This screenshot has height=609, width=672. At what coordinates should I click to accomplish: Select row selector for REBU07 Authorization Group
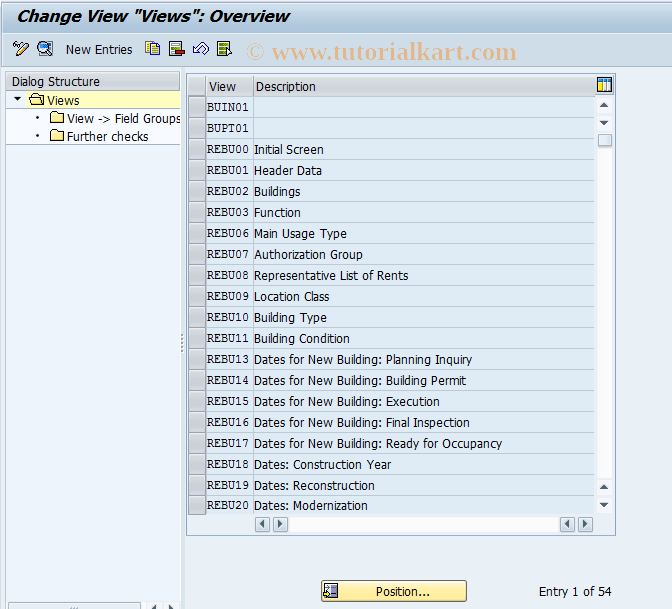coord(197,254)
